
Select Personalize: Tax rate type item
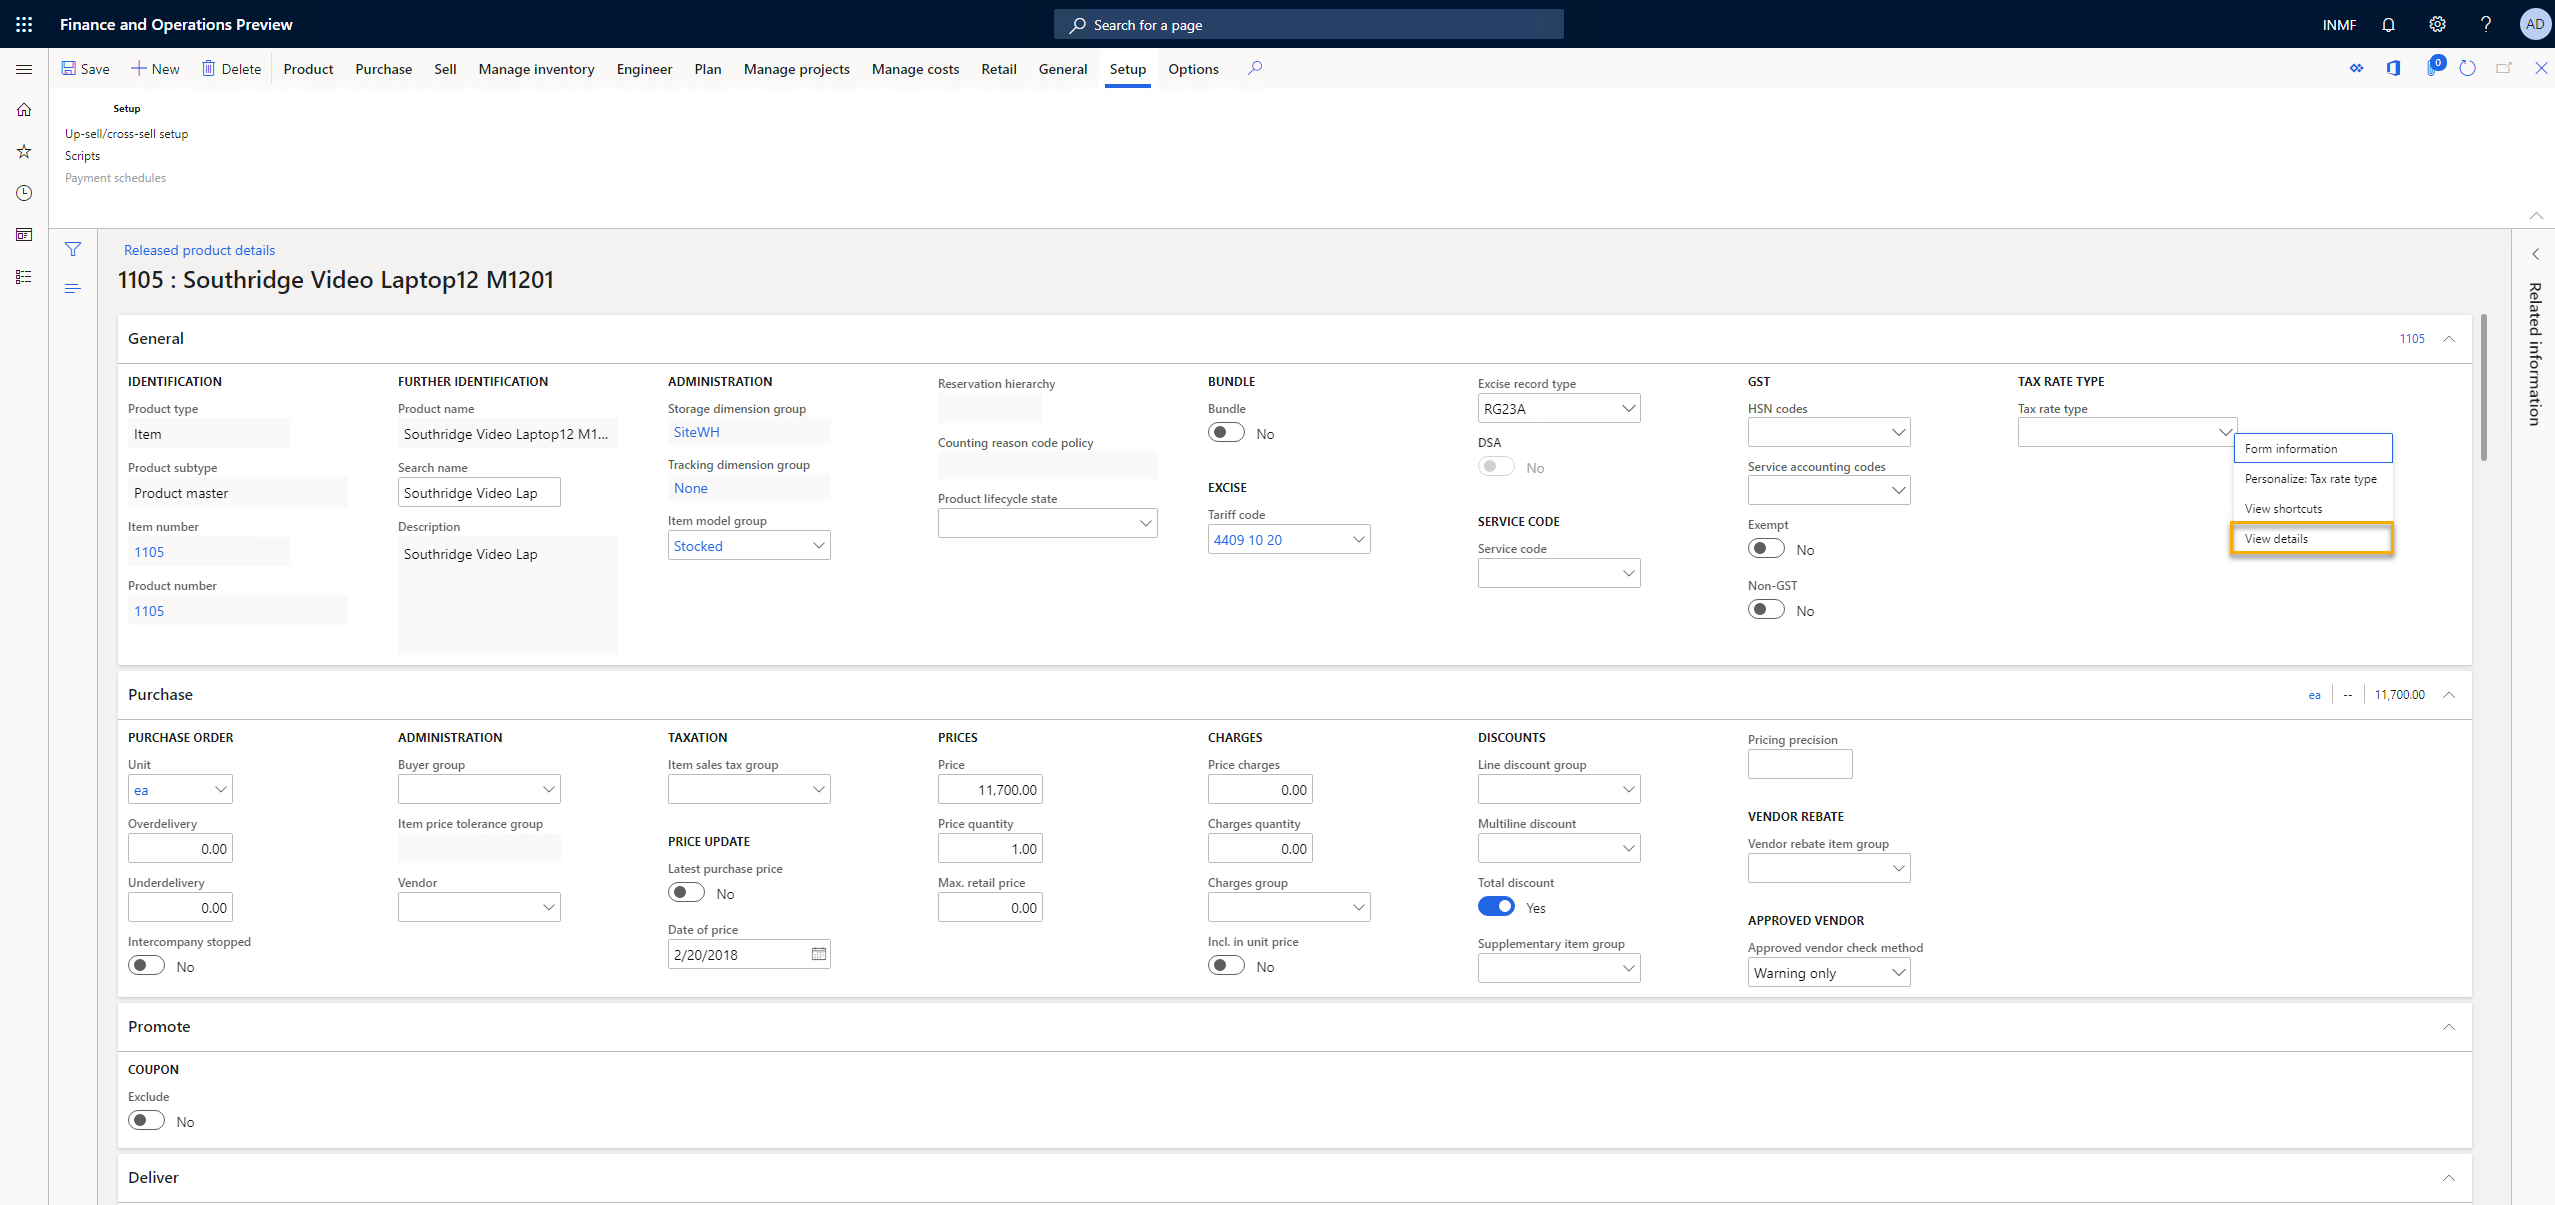pos(2312,478)
